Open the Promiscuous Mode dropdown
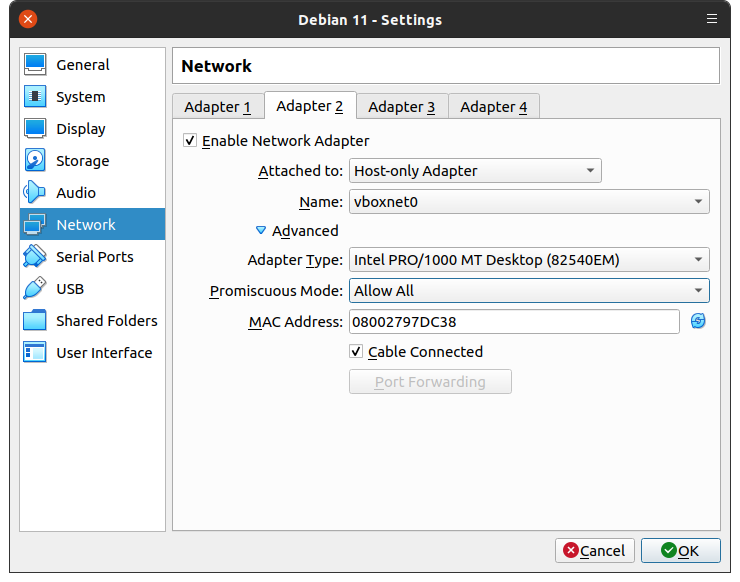 529,291
